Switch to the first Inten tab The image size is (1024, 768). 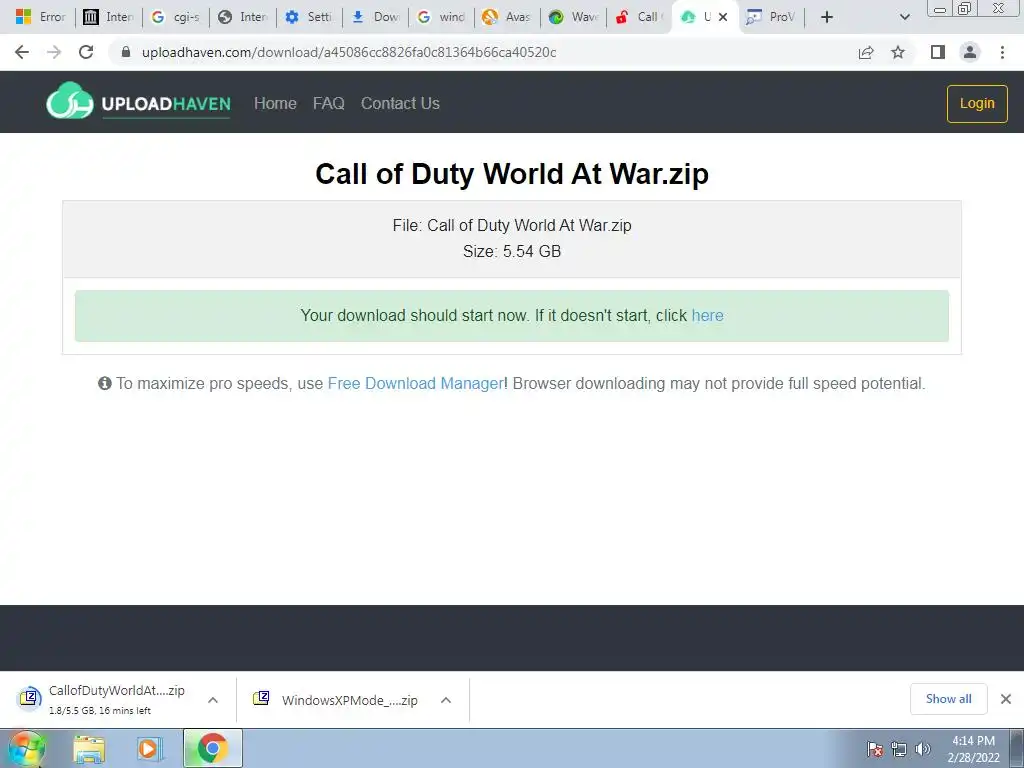(109, 17)
